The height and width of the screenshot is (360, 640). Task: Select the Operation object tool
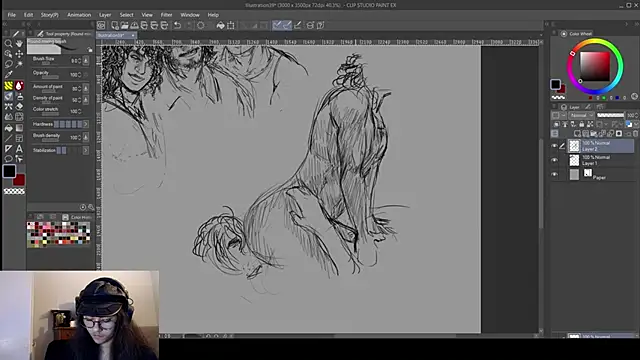point(8,54)
